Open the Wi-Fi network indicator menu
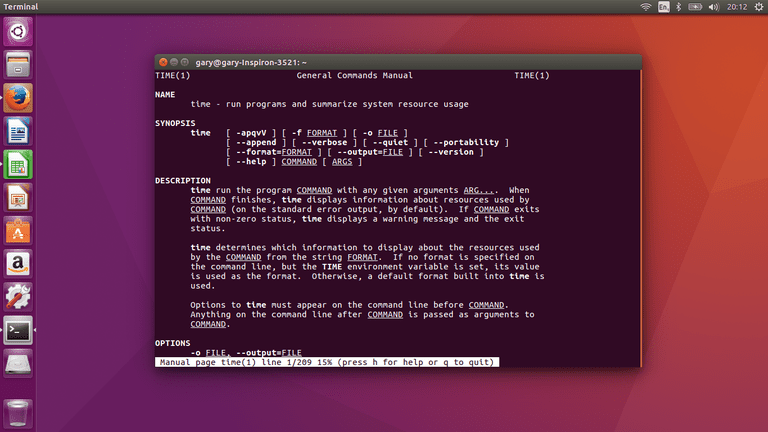Viewport: 768px width, 432px height. tap(645, 7)
